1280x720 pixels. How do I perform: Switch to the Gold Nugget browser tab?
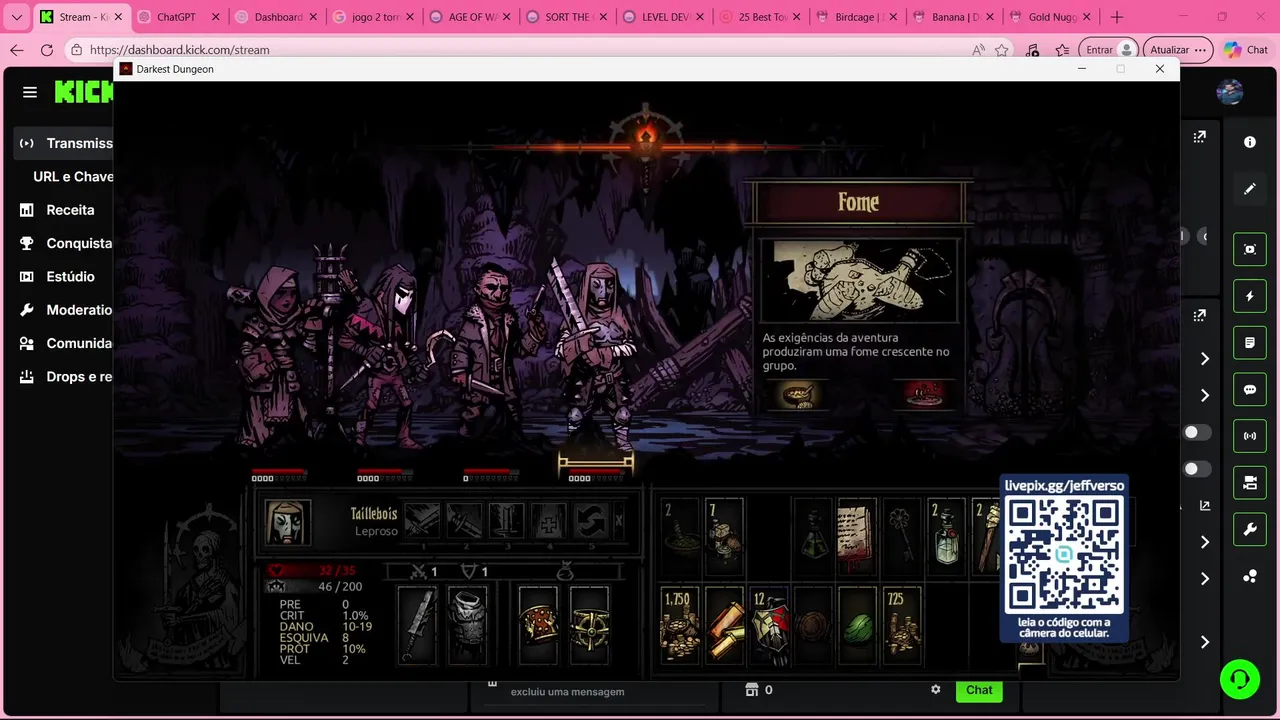pyautogui.click(x=1053, y=17)
